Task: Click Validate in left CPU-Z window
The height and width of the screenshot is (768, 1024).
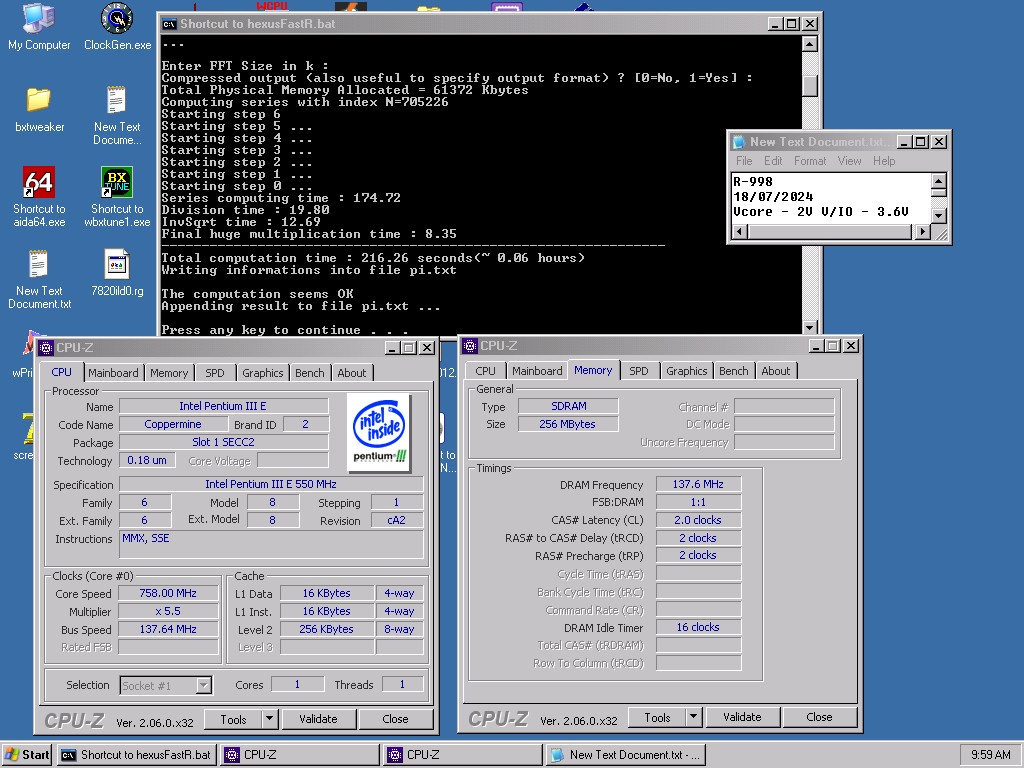Action: (x=318, y=719)
